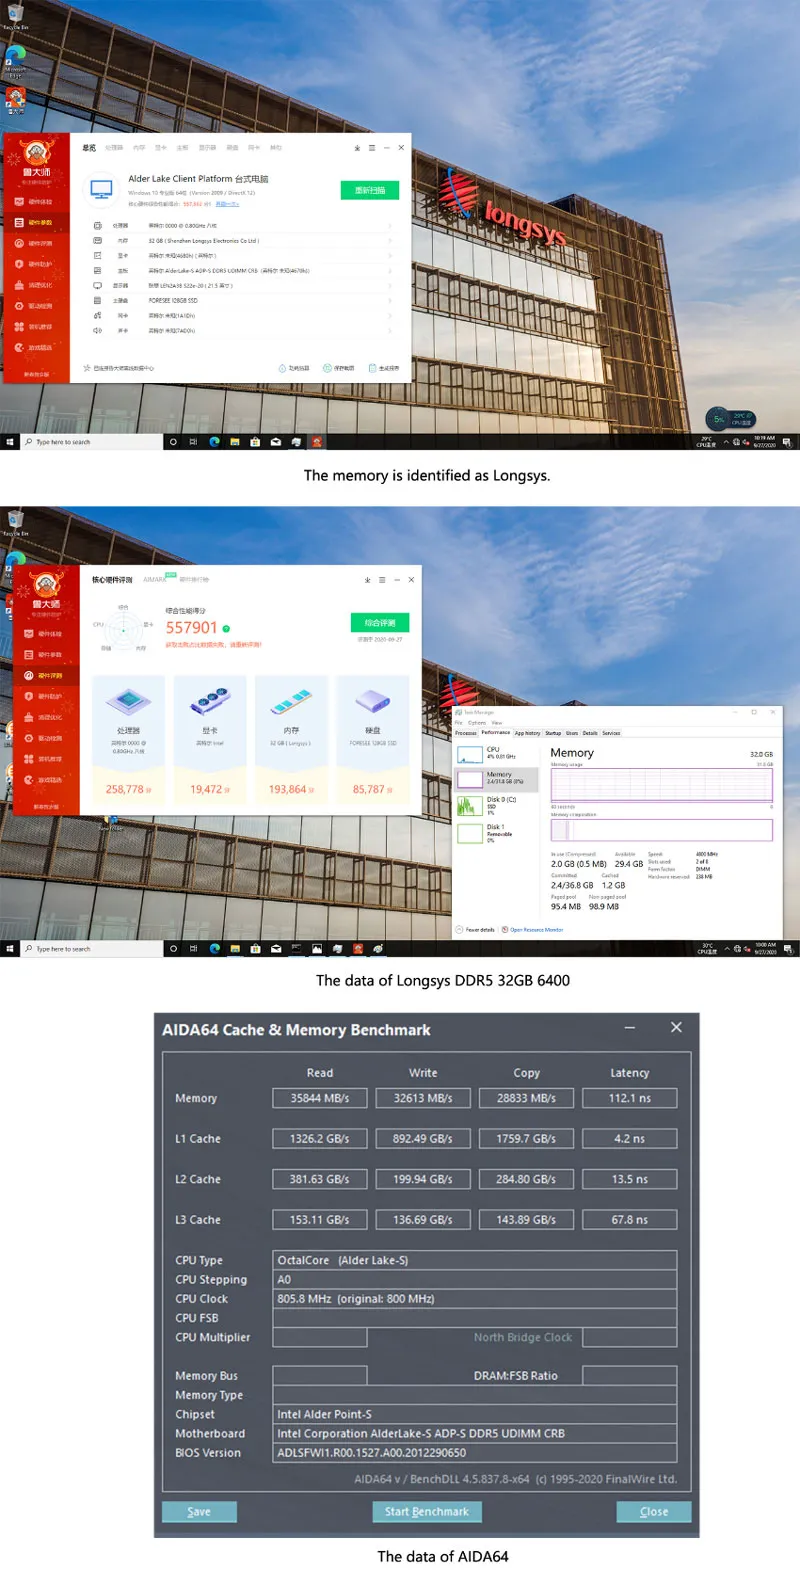Image resolution: width=800 pixels, height=1585 pixels.
Task: Click the hard disk icon above score 85,787
Action: [x=373, y=701]
